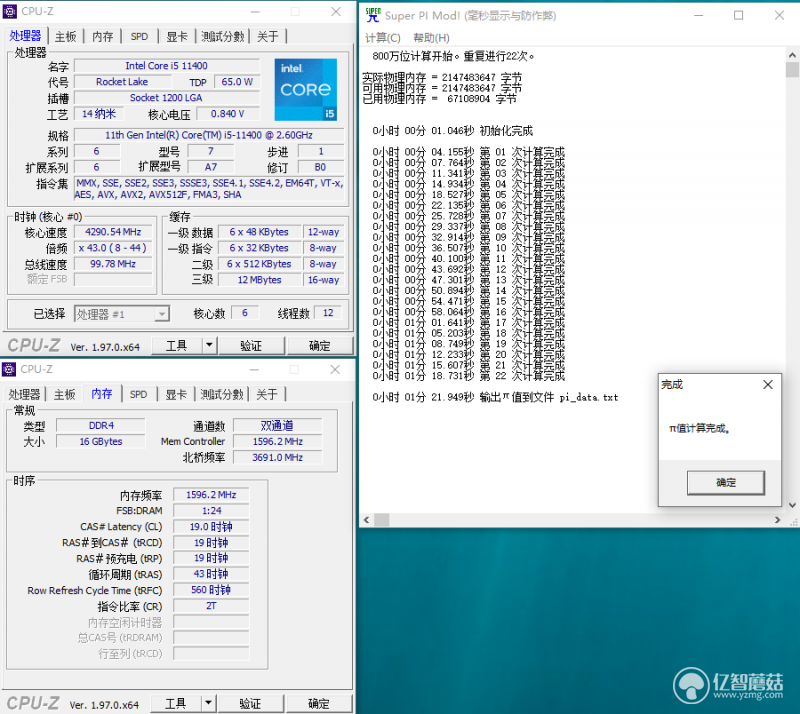Close the 完成 dialog with X

pyautogui.click(x=767, y=384)
